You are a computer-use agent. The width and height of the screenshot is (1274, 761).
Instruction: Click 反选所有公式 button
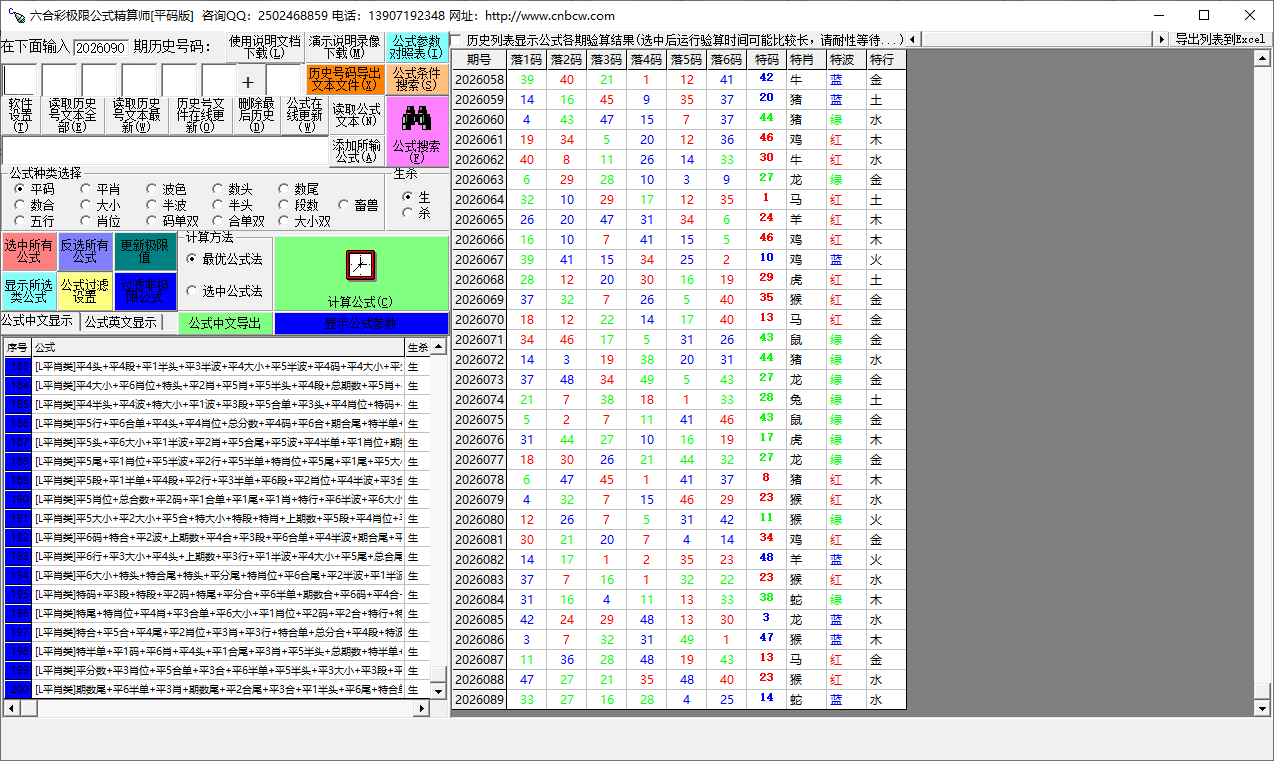(x=85, y=251)
